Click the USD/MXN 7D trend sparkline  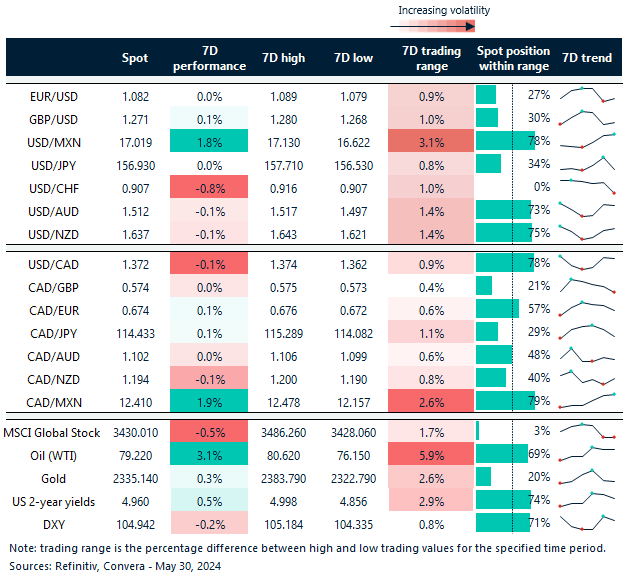pyautogui.click(x=587, y=140)
